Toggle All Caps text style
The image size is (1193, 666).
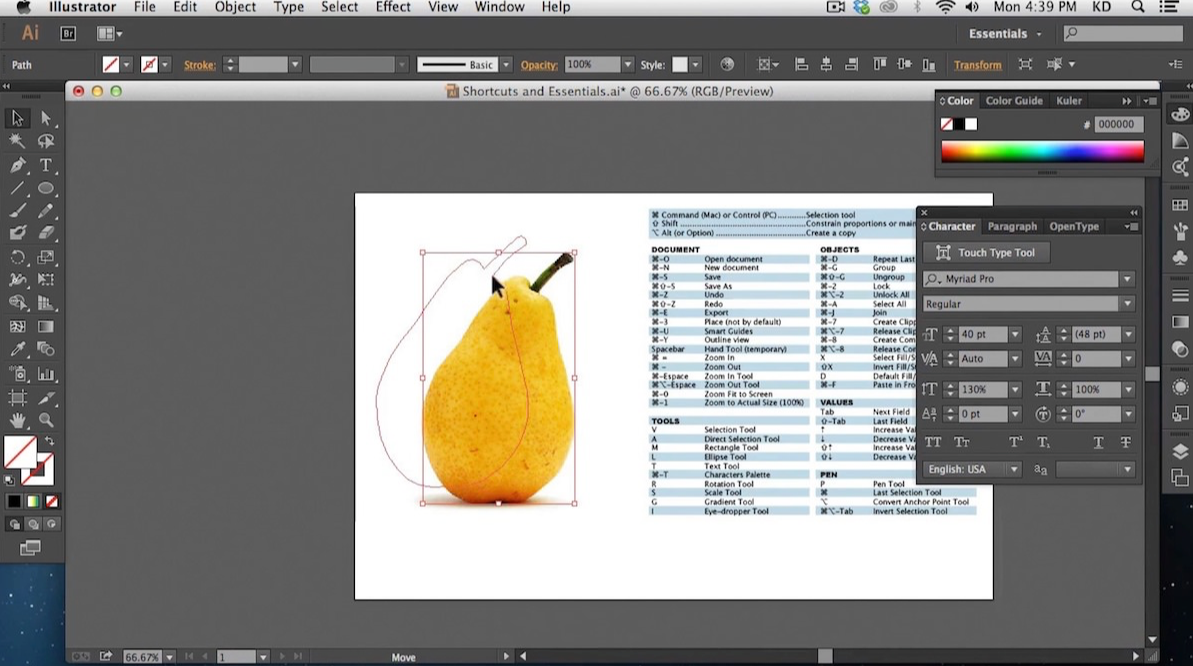coord(933,442)
